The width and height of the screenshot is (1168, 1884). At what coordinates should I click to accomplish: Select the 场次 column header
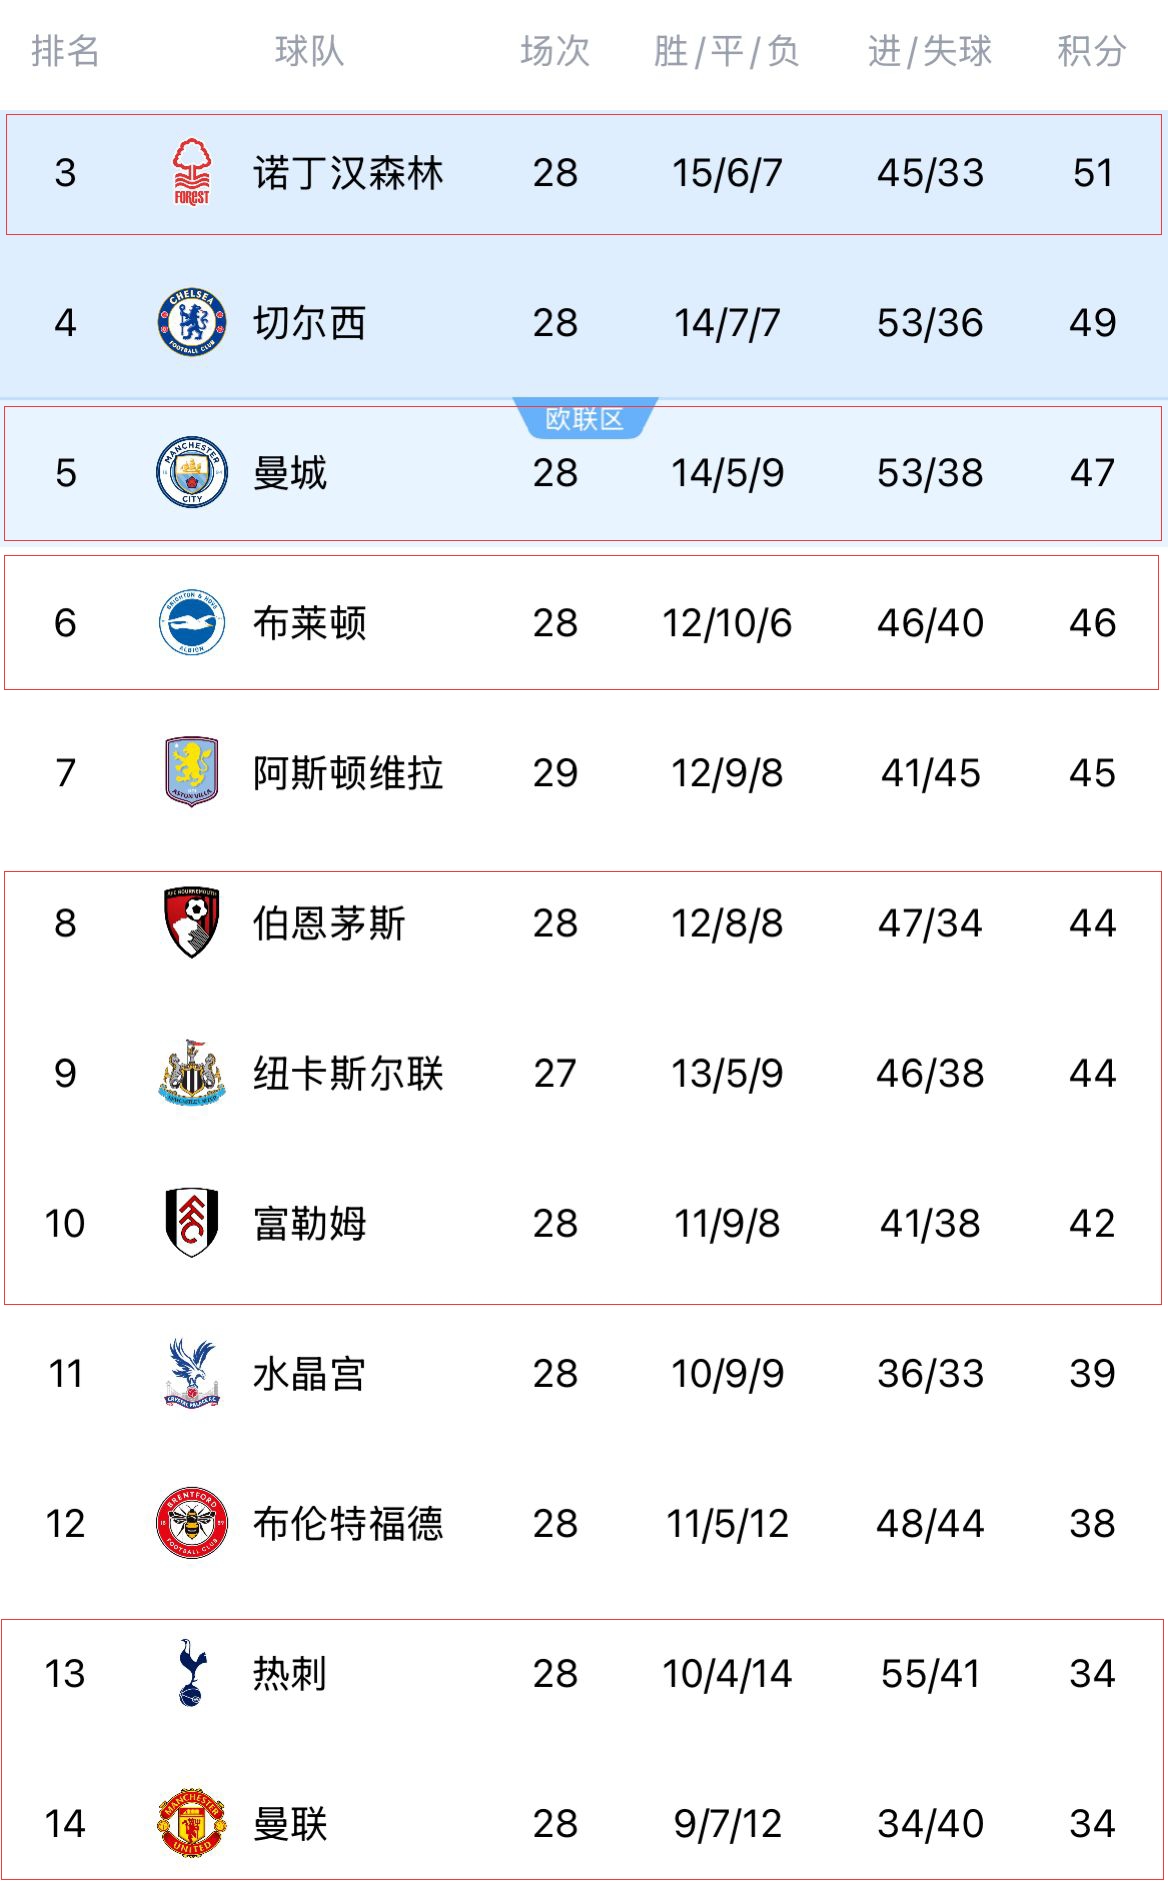(x=555, y=51)
